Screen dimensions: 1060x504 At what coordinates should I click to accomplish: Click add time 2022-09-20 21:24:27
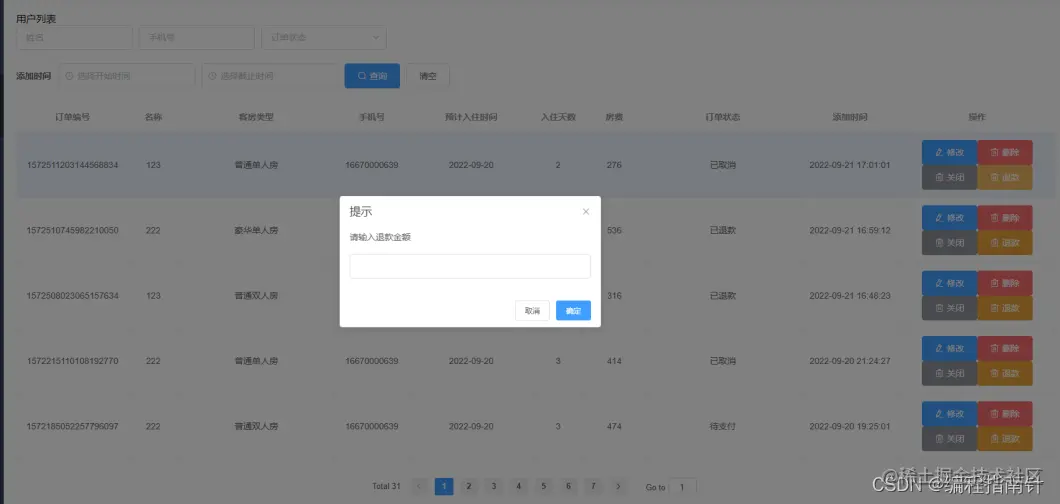[850, 361]
